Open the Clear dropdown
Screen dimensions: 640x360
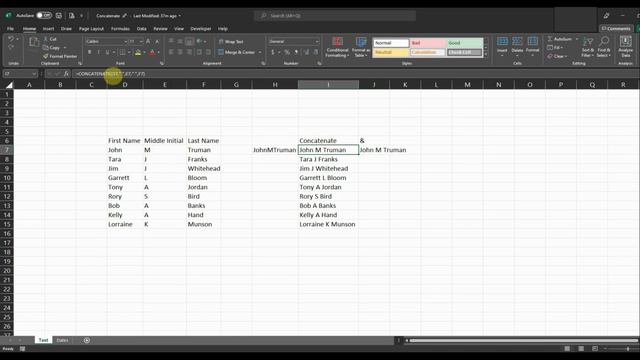557,56
